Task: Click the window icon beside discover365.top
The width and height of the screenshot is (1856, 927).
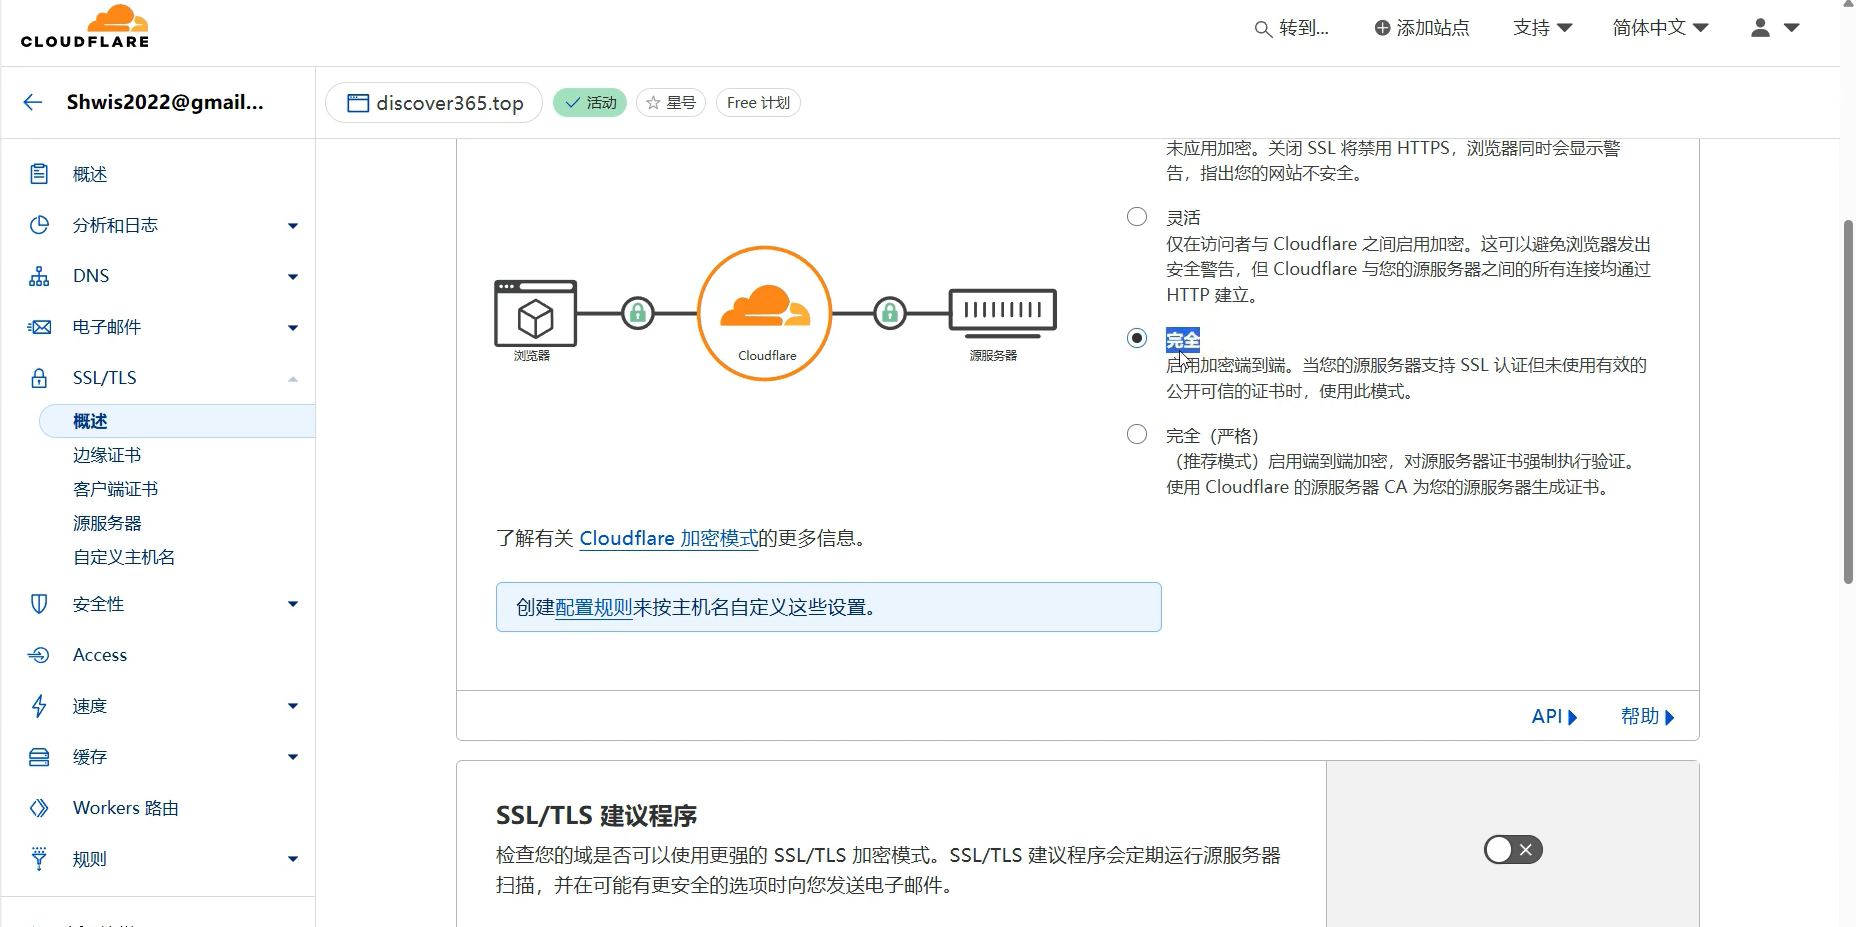Action: click(x=358, y=103)
